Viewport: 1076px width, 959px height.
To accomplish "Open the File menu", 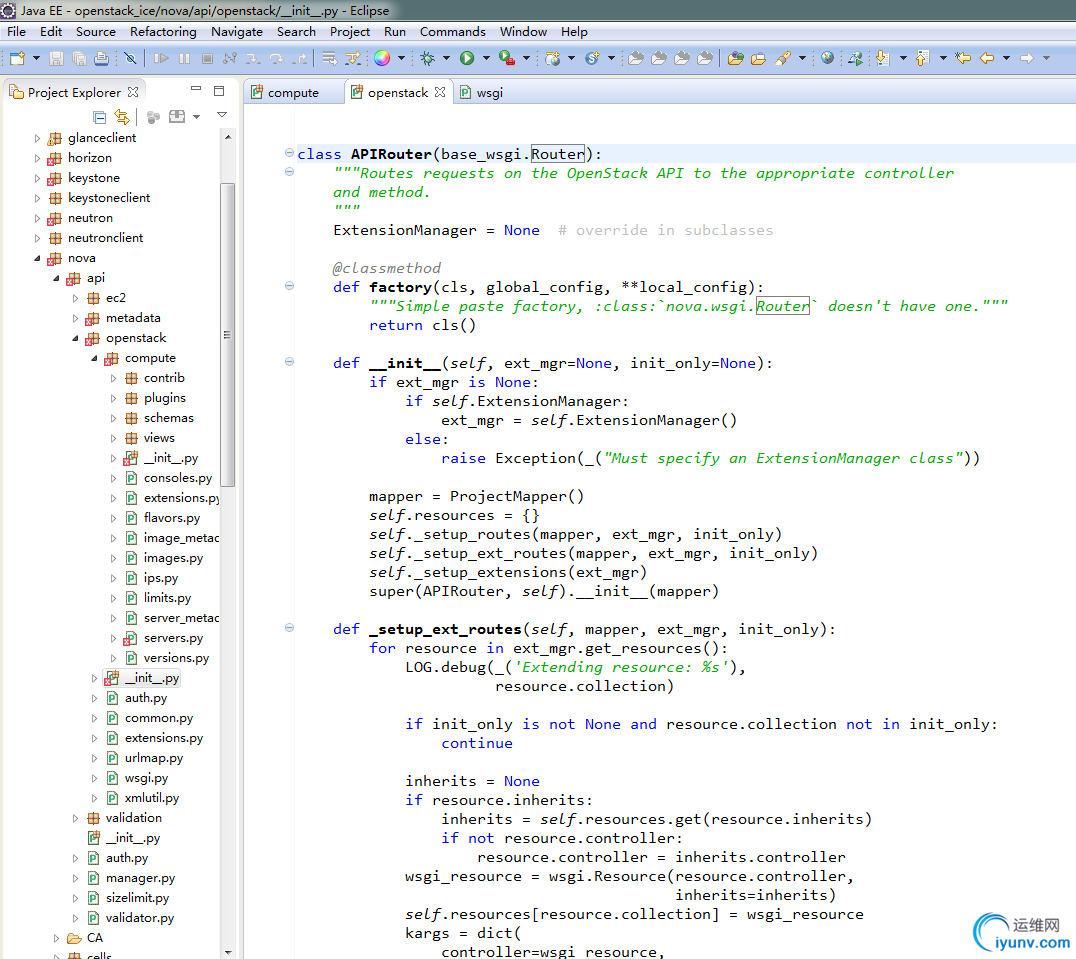I will click(x=16, y=32).
